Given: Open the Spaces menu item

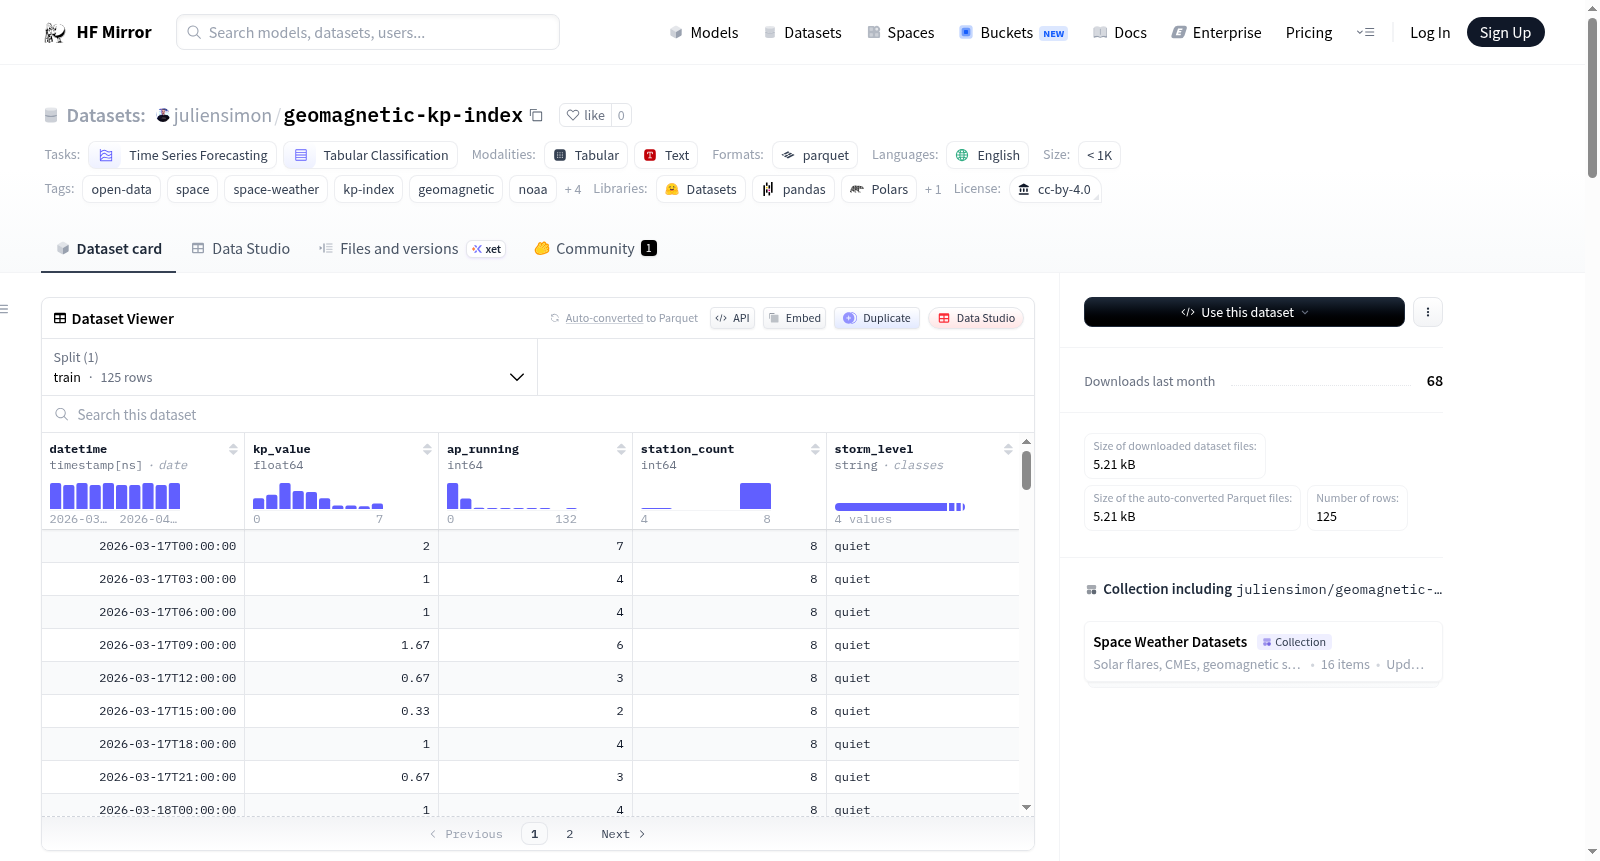Looking at the screenshot, I should point(900,33).
